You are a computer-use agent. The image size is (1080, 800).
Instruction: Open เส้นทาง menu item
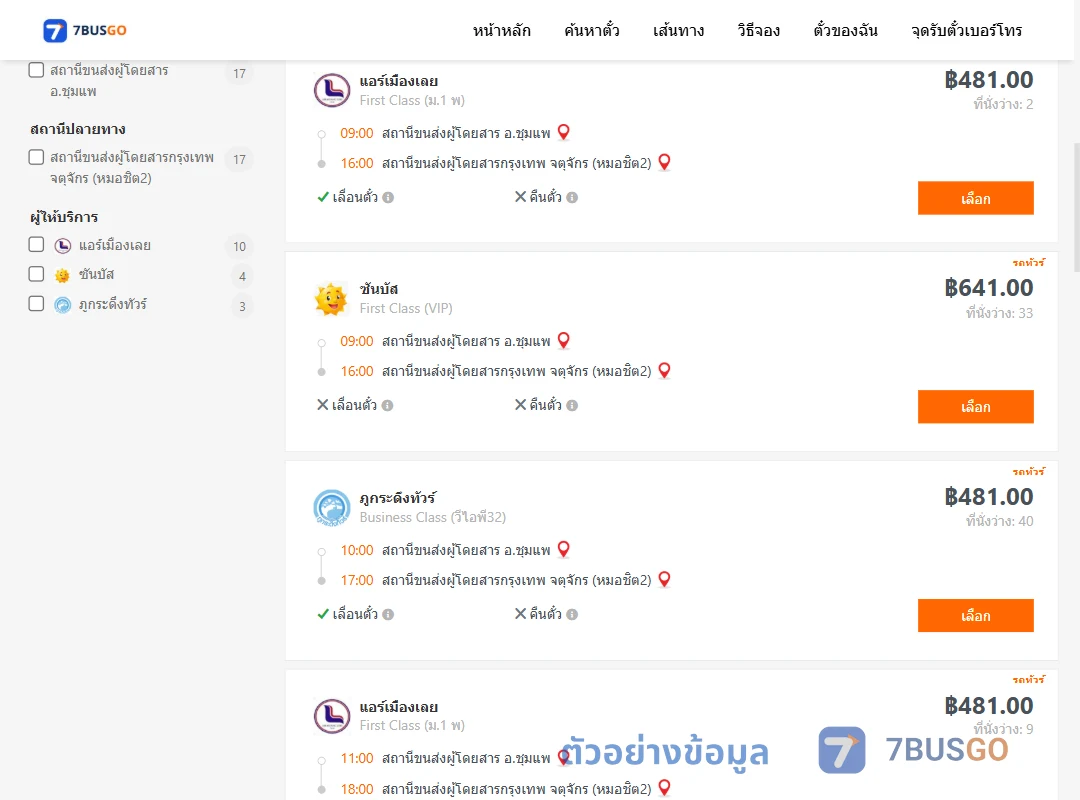tap(678, 30)
